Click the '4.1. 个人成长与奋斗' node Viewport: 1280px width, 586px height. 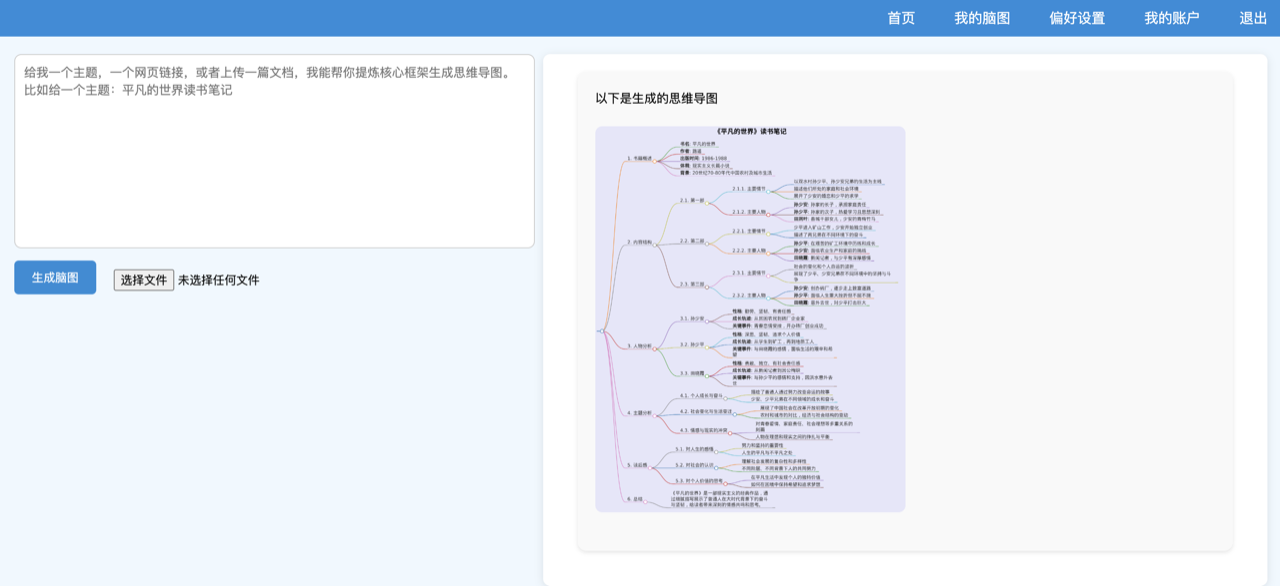click(702, 396)
